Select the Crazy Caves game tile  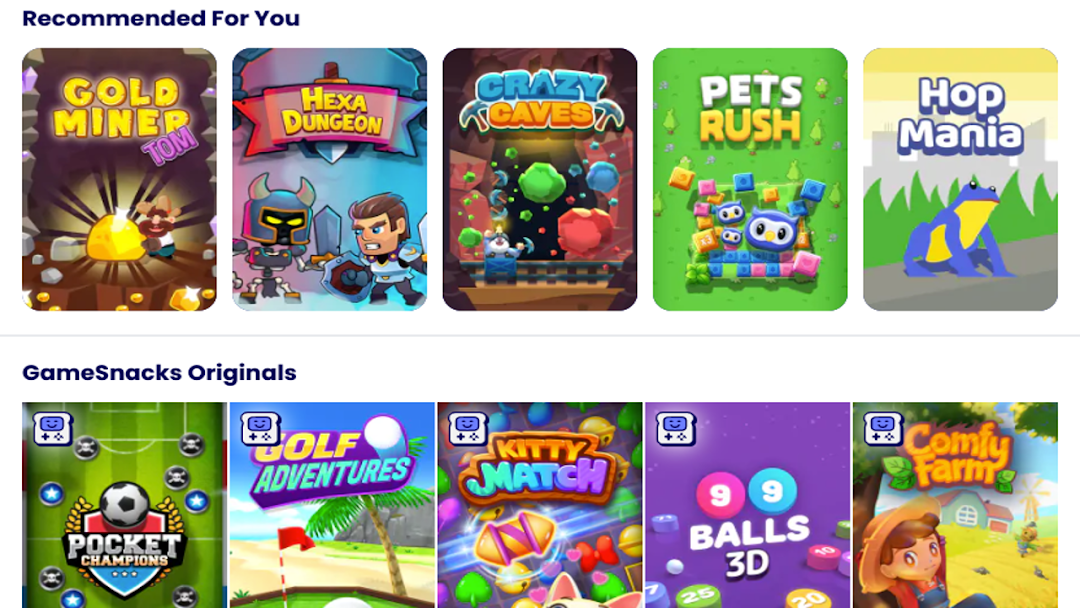pyautogui.click(x=540, y=179)
